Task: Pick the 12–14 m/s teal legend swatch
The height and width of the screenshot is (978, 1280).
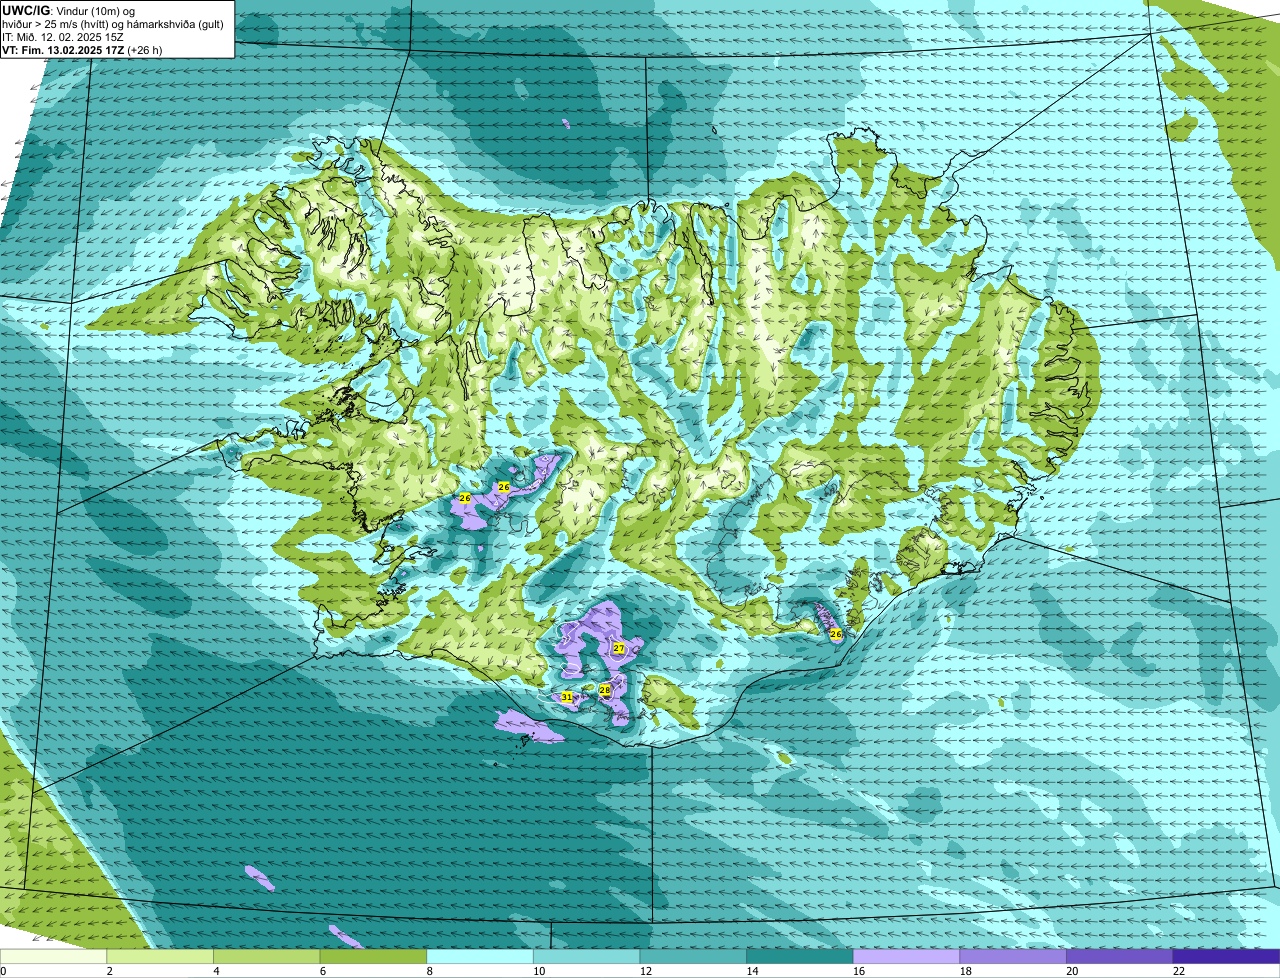Action: [x=693, y=956]
